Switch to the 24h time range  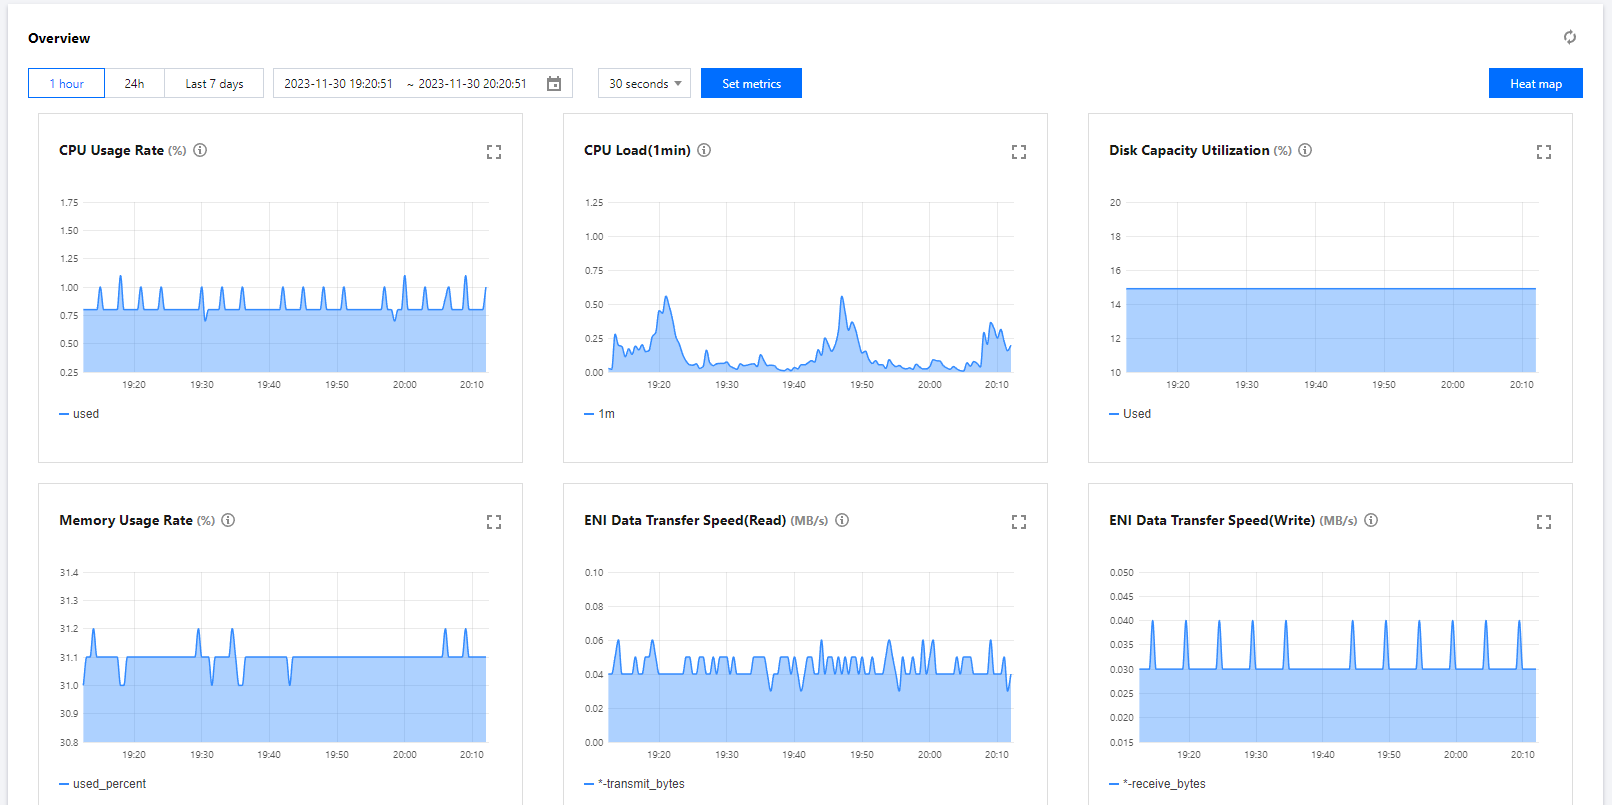point(134,84)
